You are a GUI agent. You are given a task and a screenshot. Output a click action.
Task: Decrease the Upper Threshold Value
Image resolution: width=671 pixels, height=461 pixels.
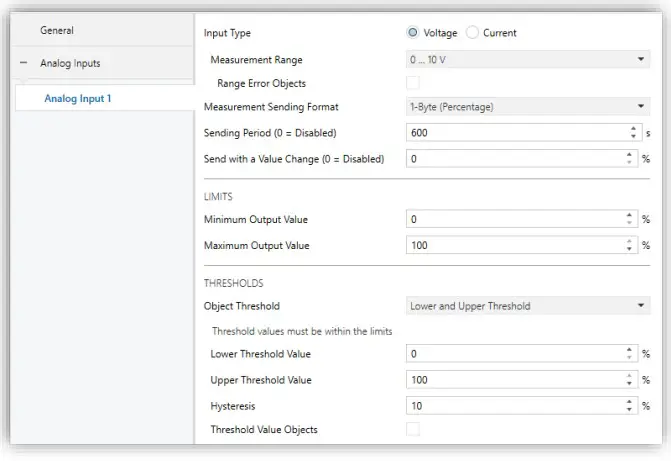coord(629,384)
